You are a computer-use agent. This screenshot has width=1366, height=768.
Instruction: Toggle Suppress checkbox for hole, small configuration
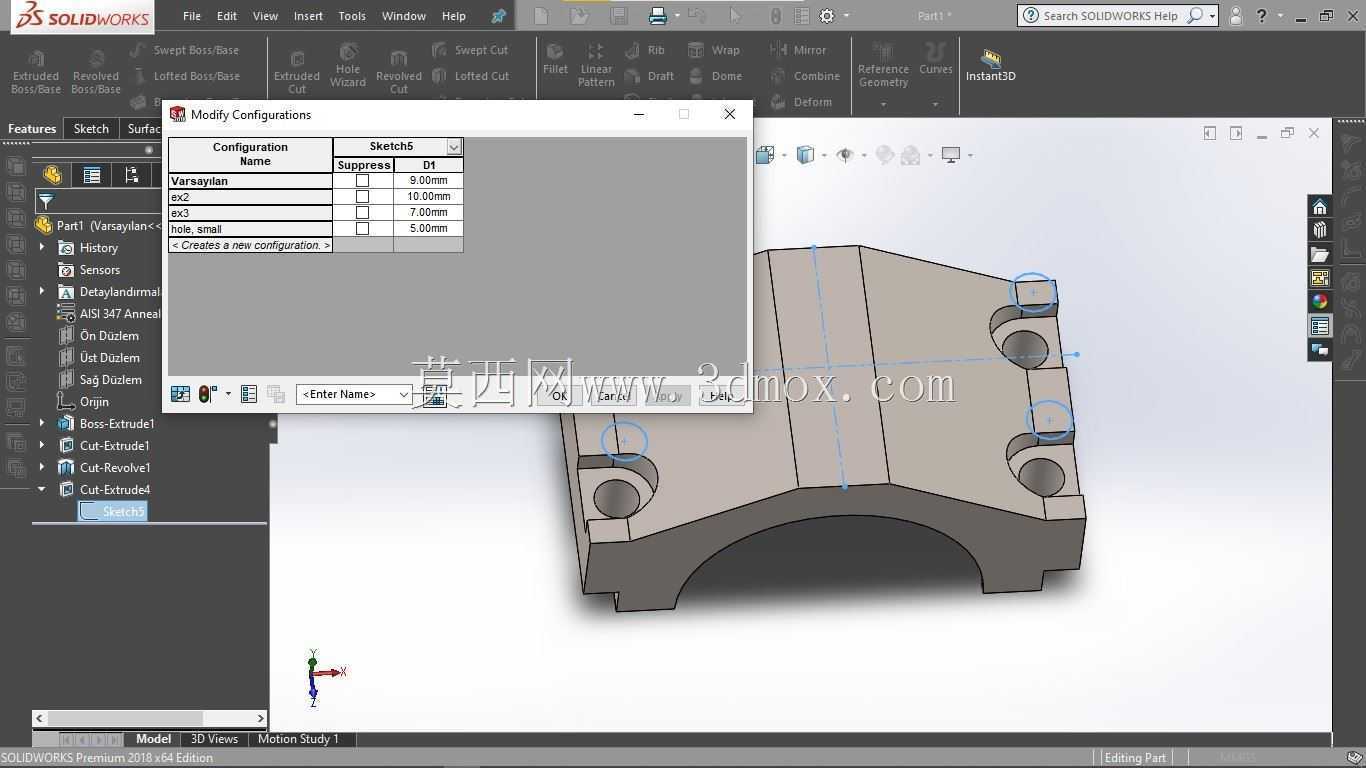pyautogui.click(x=362, y=229)
